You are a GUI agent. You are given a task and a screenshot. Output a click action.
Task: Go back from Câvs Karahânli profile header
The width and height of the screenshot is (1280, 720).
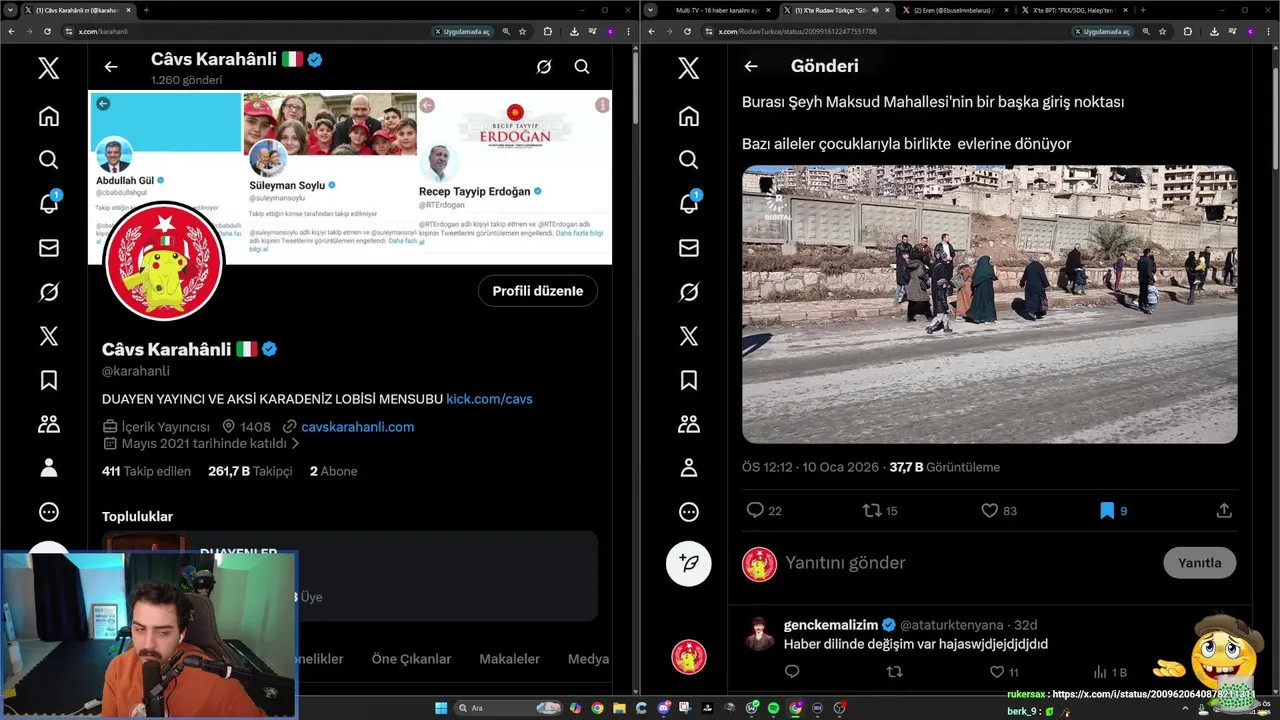(x=111, y=67)
